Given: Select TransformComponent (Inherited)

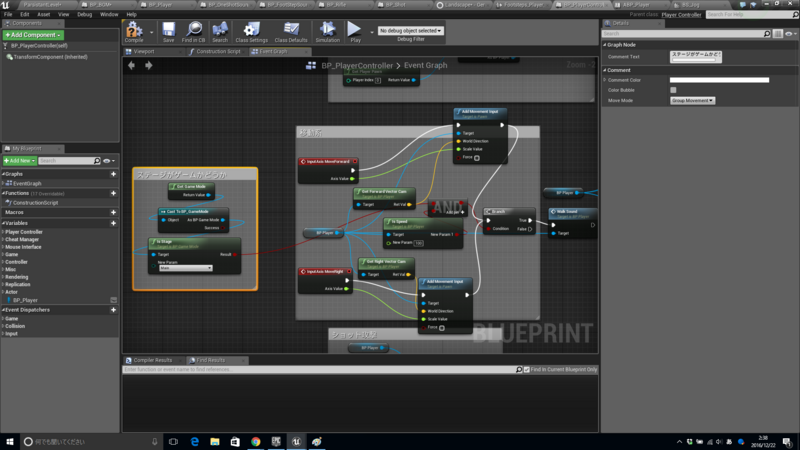Looking at the screenshot, I should point(50,57).
